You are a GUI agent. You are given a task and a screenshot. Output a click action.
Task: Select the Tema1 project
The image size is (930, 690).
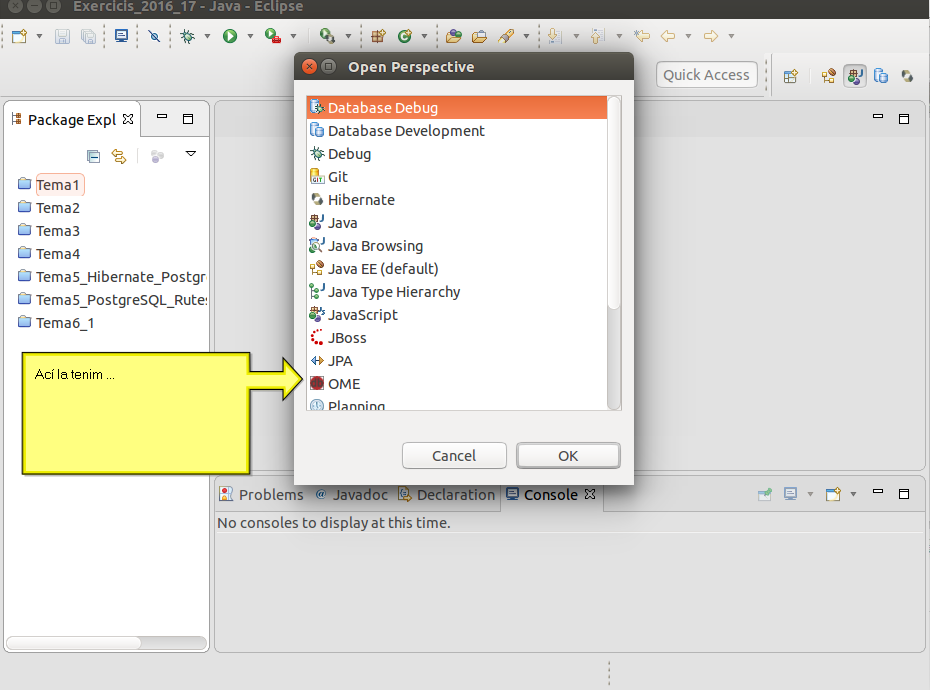(x=58, y=185)
